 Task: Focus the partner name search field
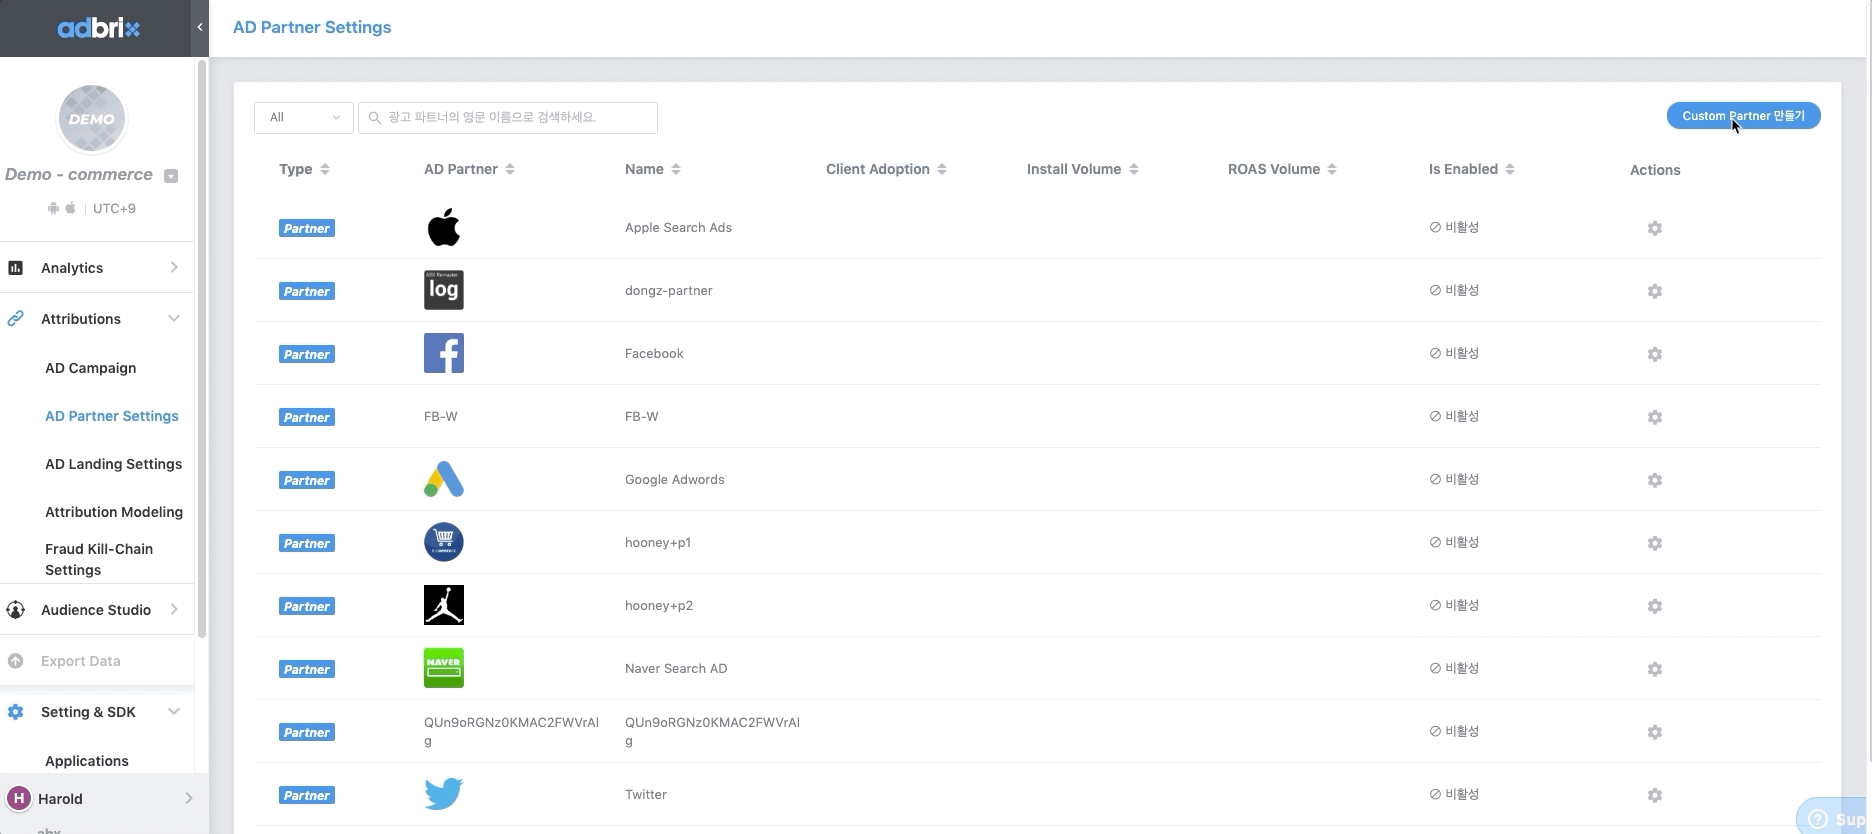508,117
